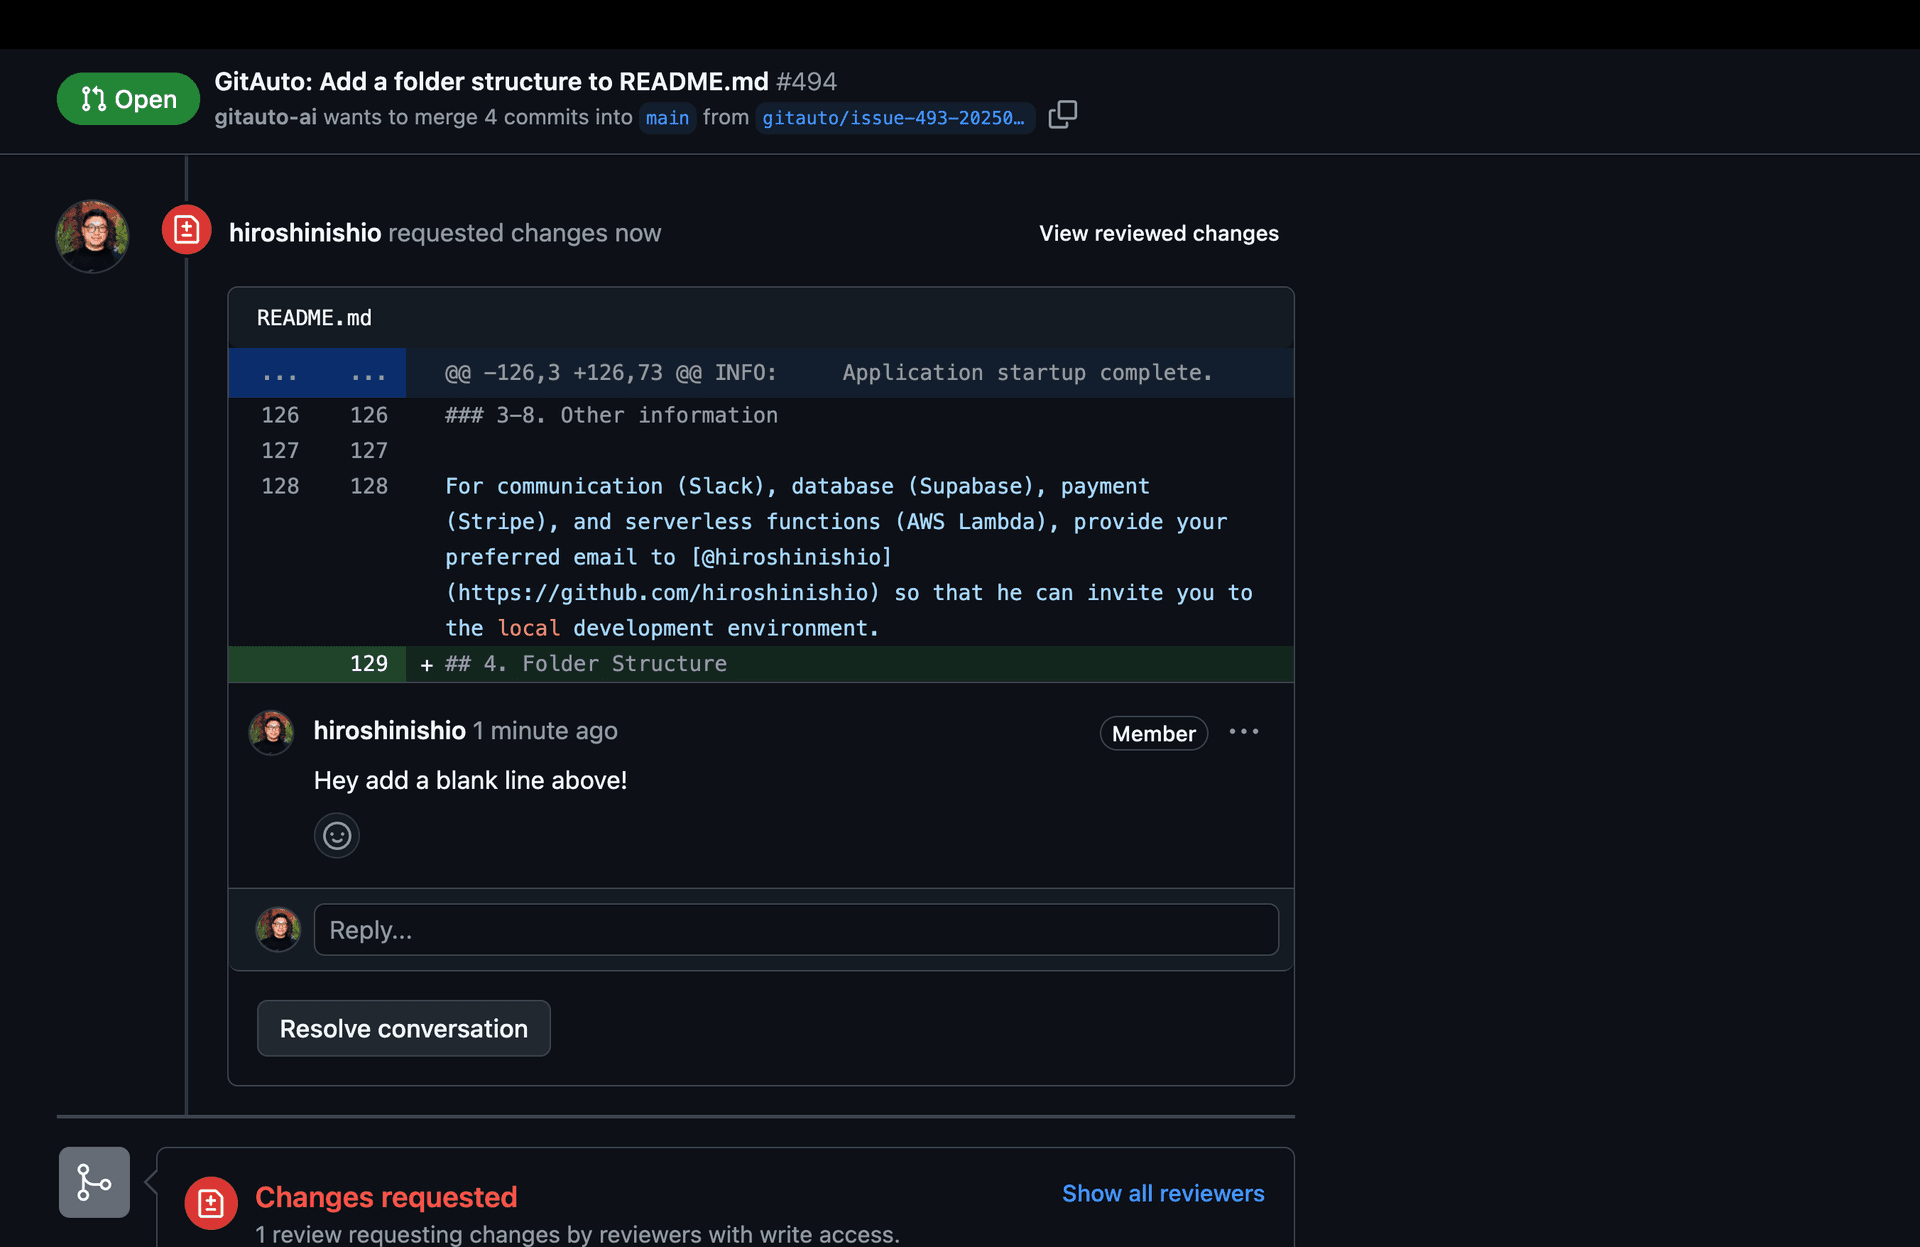Image resolution: width=1920 pixels, height=1247 pixels.
Task: Show all reviewers for the review
Action: coord(1162,1193)
